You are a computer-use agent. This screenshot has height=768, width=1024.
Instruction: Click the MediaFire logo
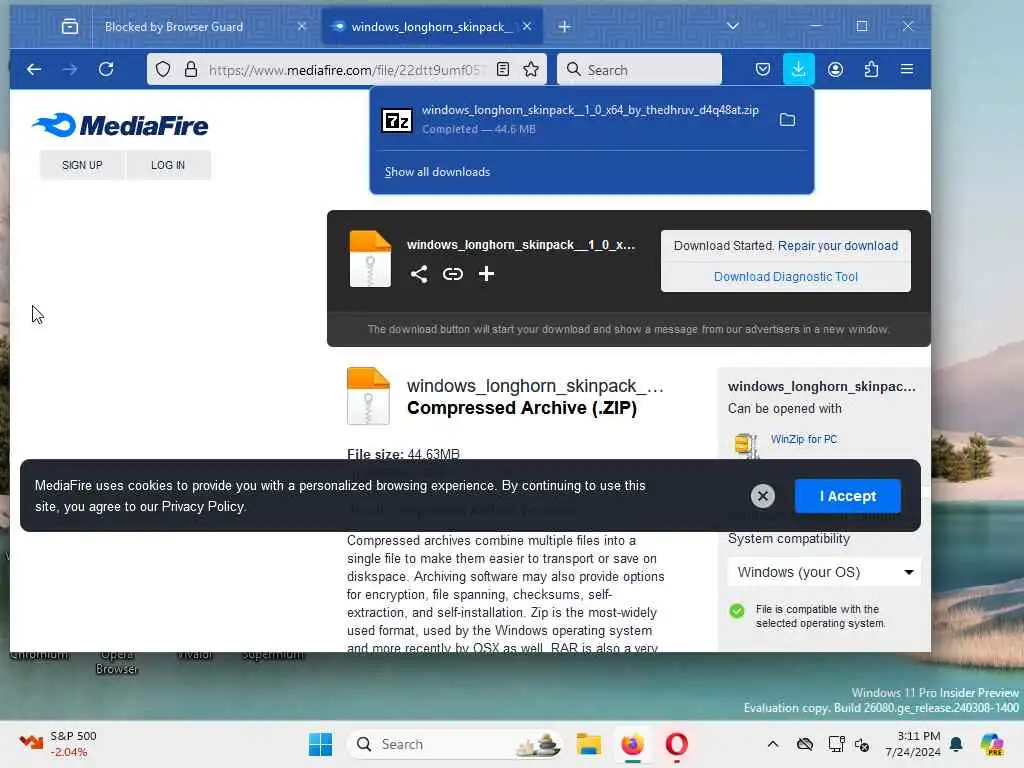pyautogui.click(x=120, y=125)
